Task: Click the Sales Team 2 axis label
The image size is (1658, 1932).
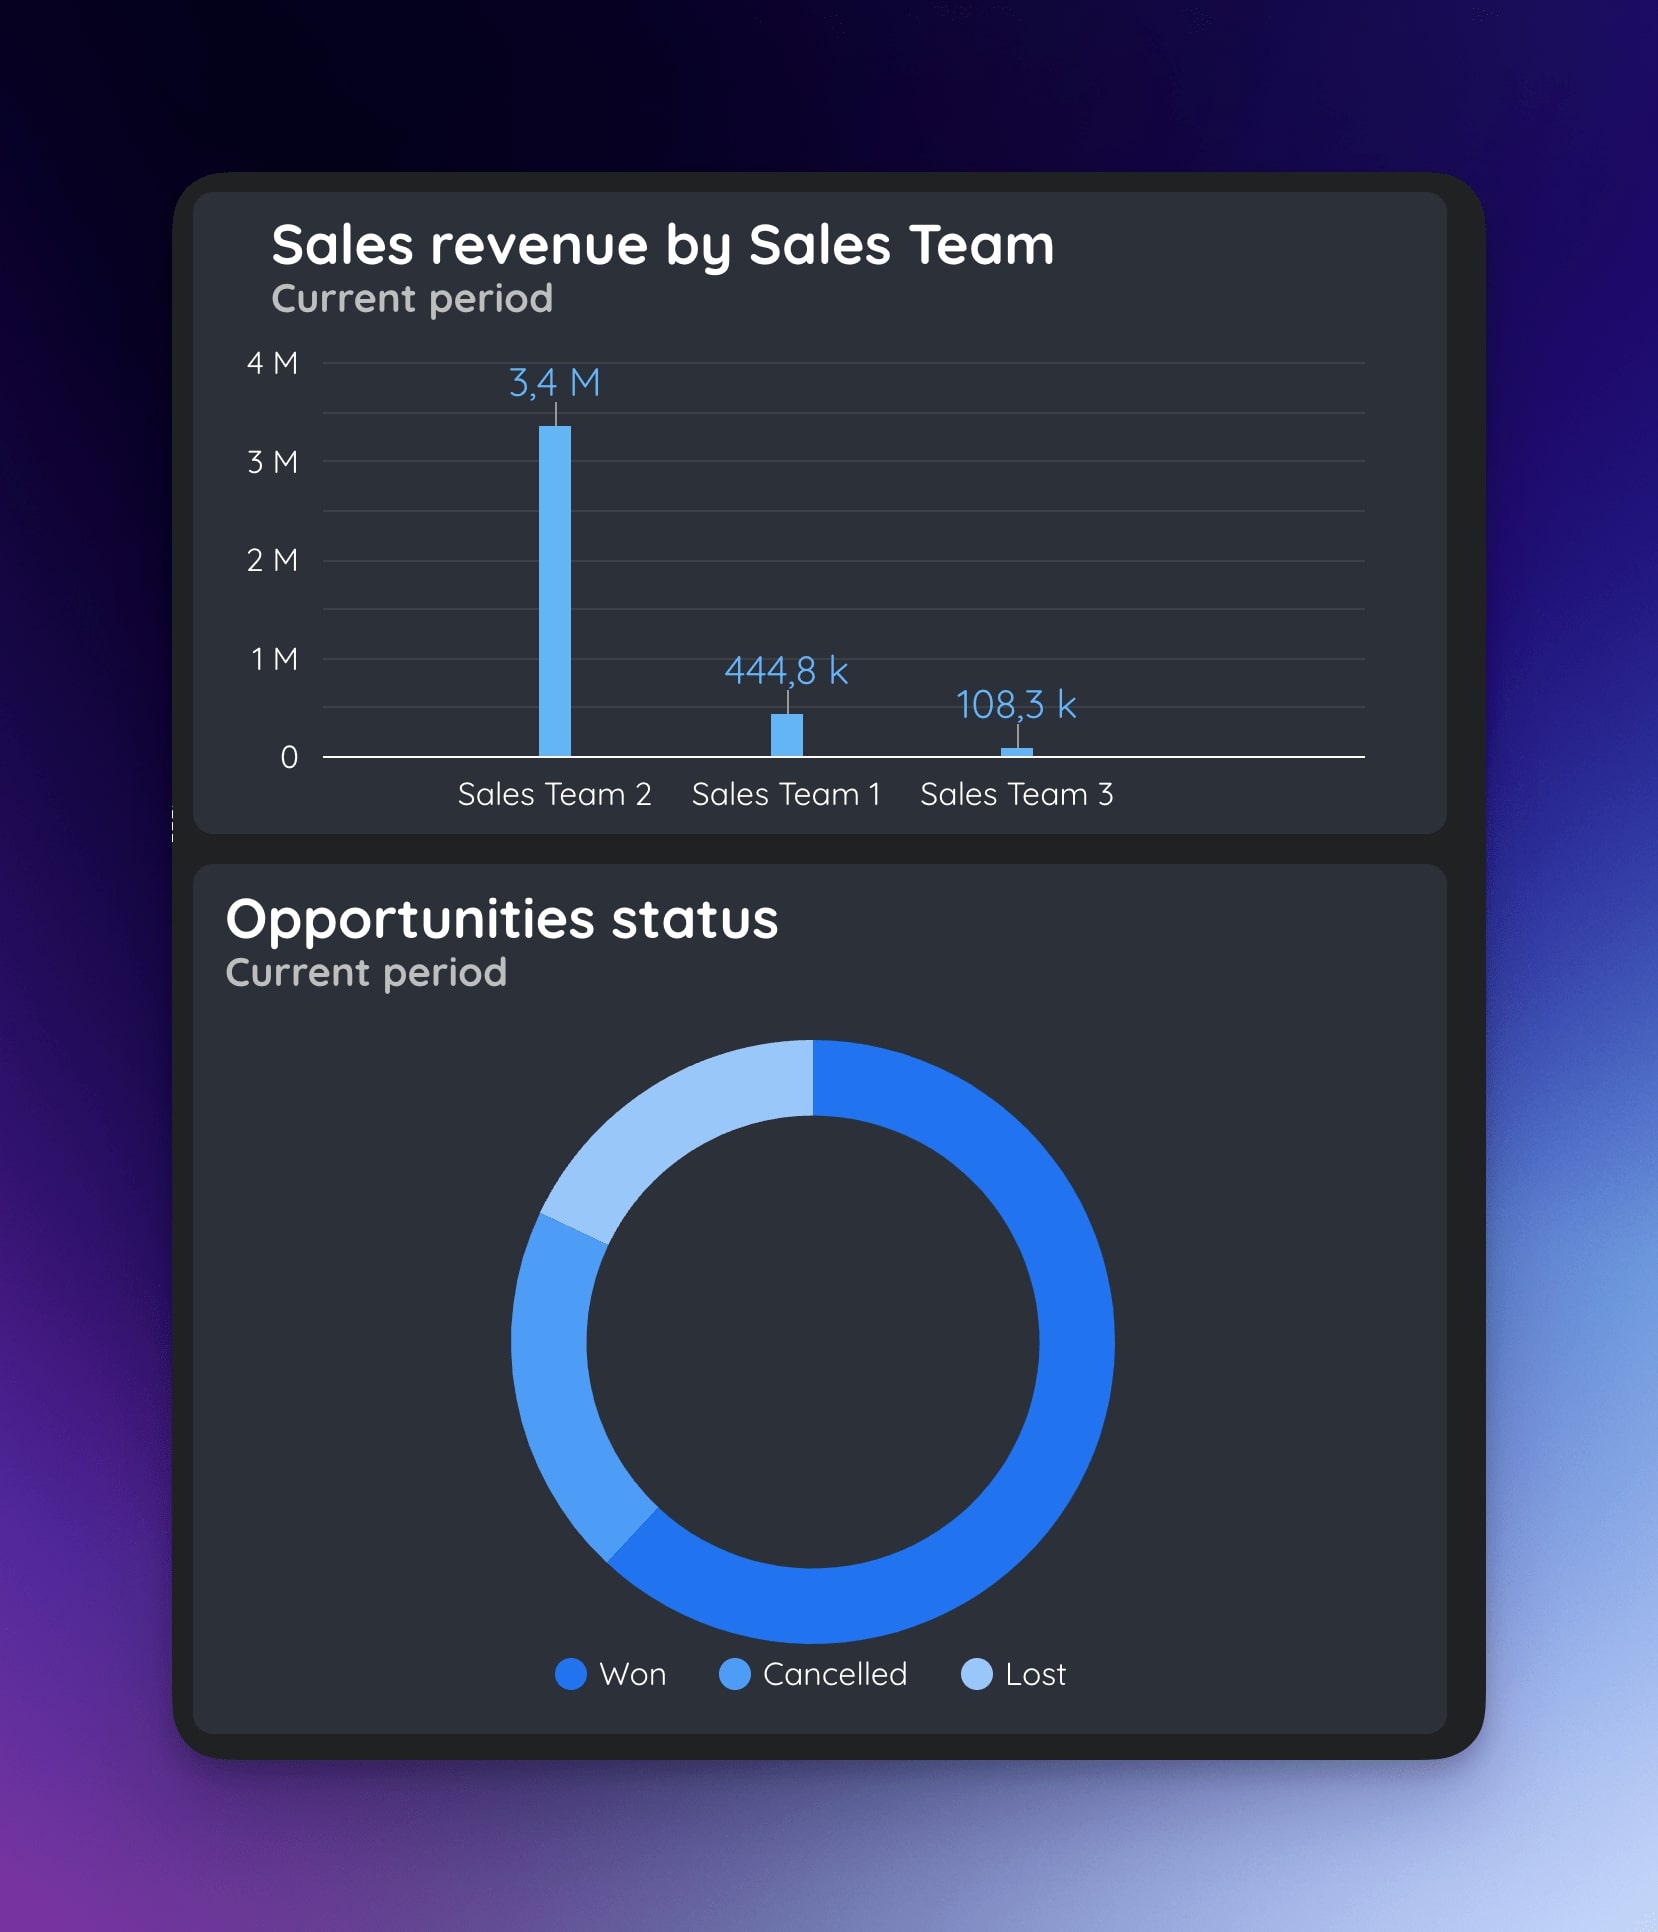Action: 555,794
